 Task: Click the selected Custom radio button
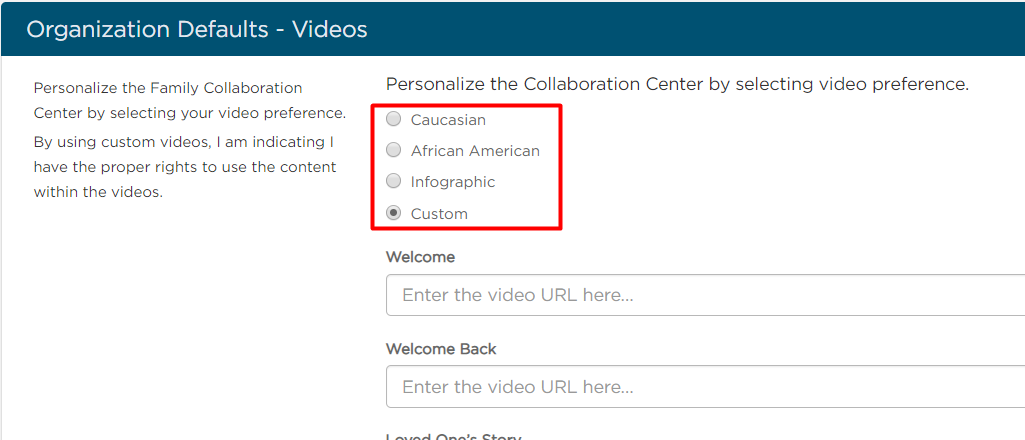(394, 212)
